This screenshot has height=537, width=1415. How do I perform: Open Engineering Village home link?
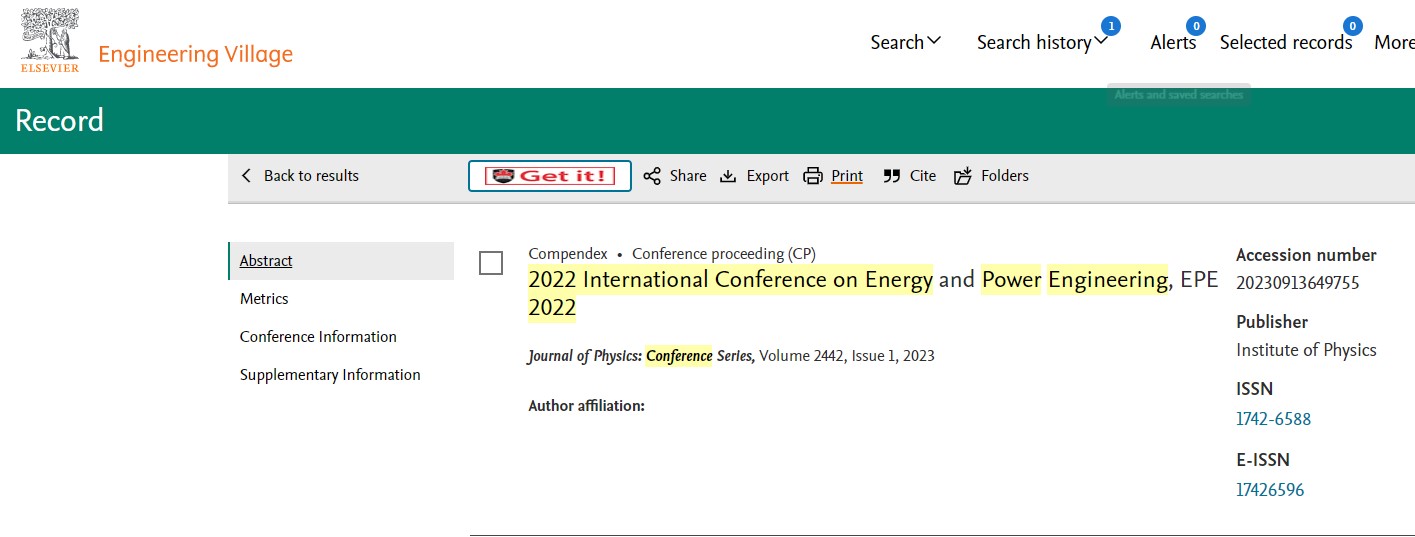195,54
